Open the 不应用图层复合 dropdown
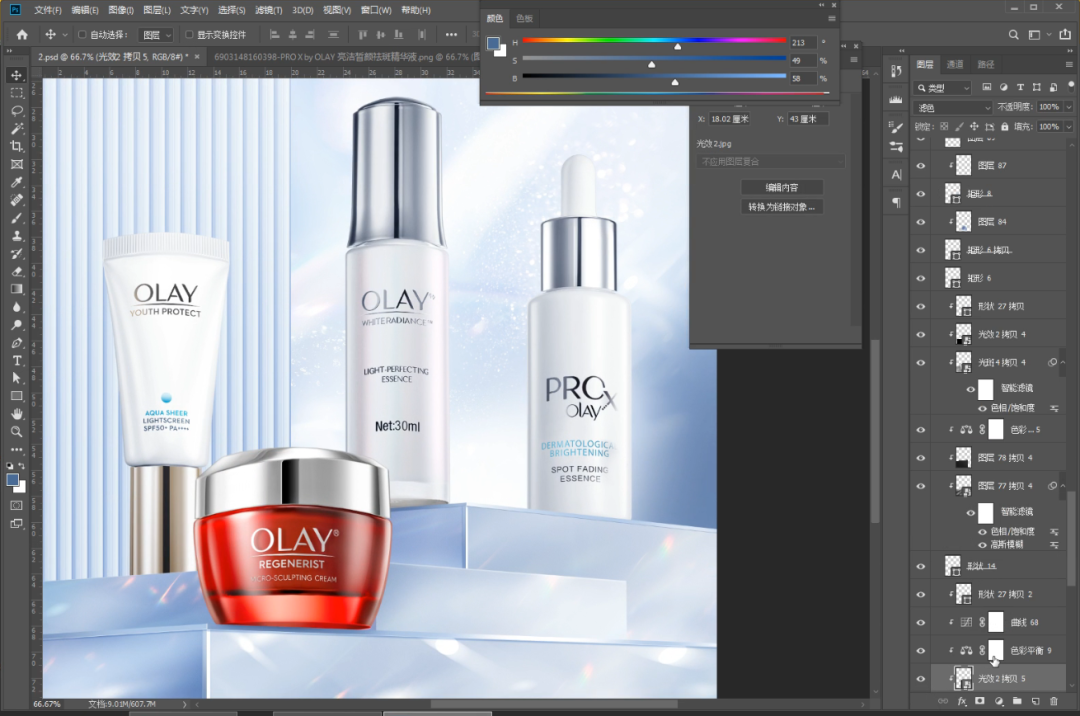Screen dimensions: 1080x716 point(770,161)
